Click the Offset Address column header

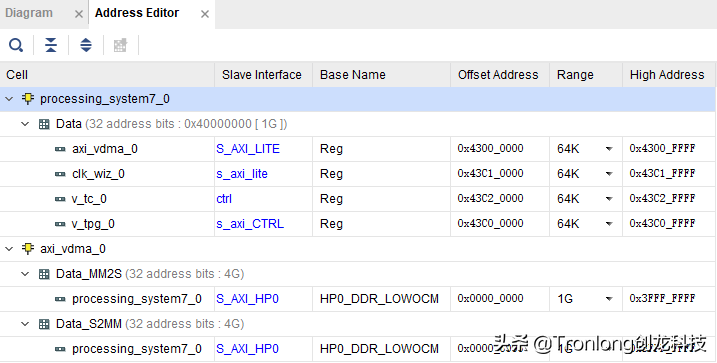500,75
